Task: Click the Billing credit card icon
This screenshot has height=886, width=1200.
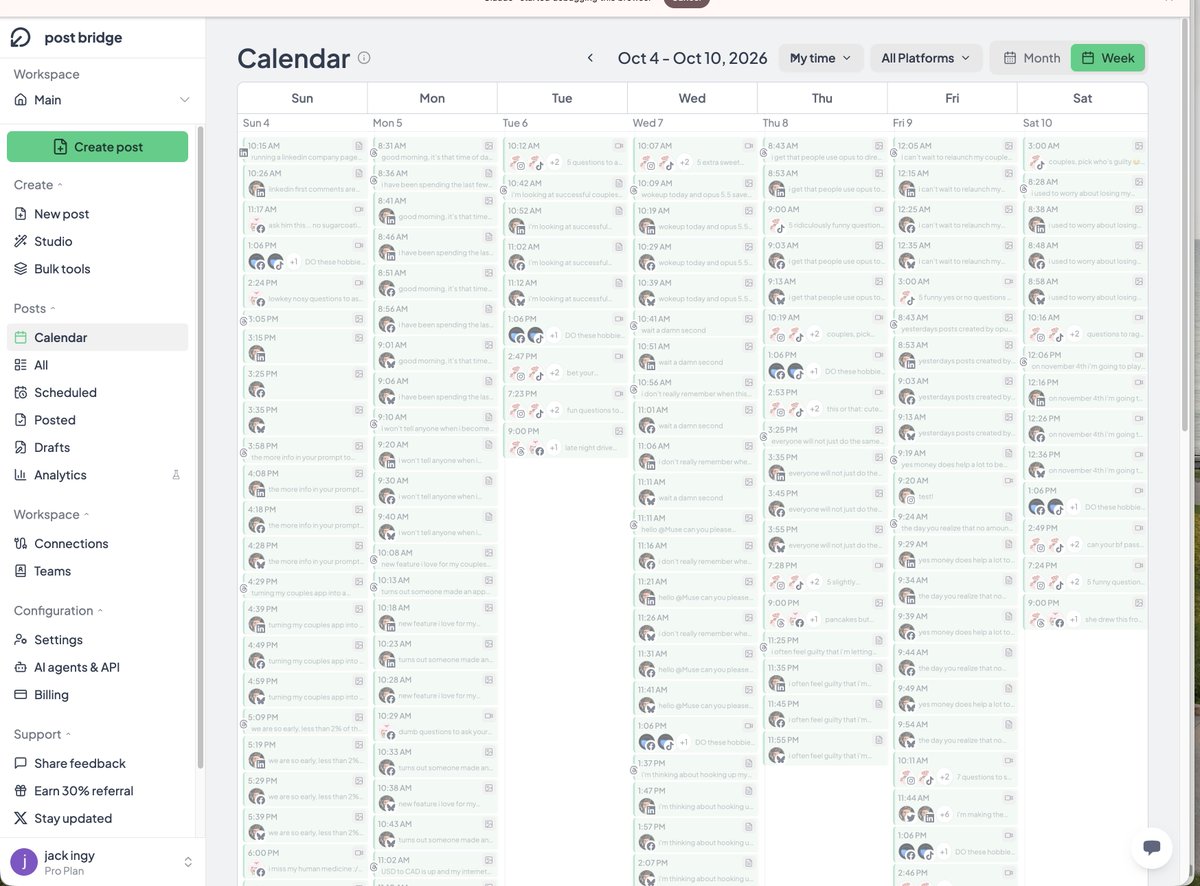Action: [21, 695]
